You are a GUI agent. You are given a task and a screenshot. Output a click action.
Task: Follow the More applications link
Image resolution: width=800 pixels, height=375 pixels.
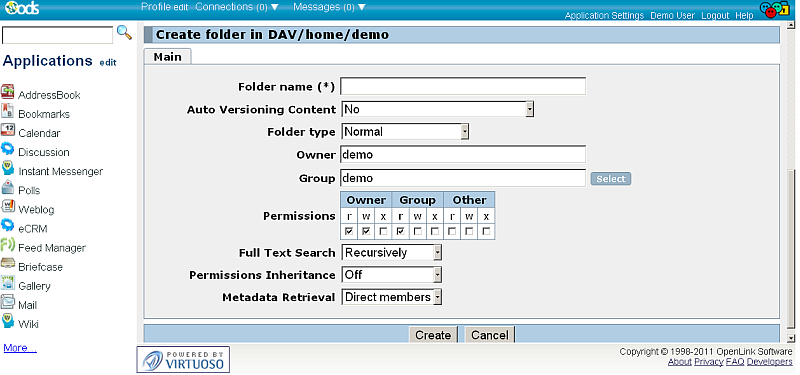[20, 348]
